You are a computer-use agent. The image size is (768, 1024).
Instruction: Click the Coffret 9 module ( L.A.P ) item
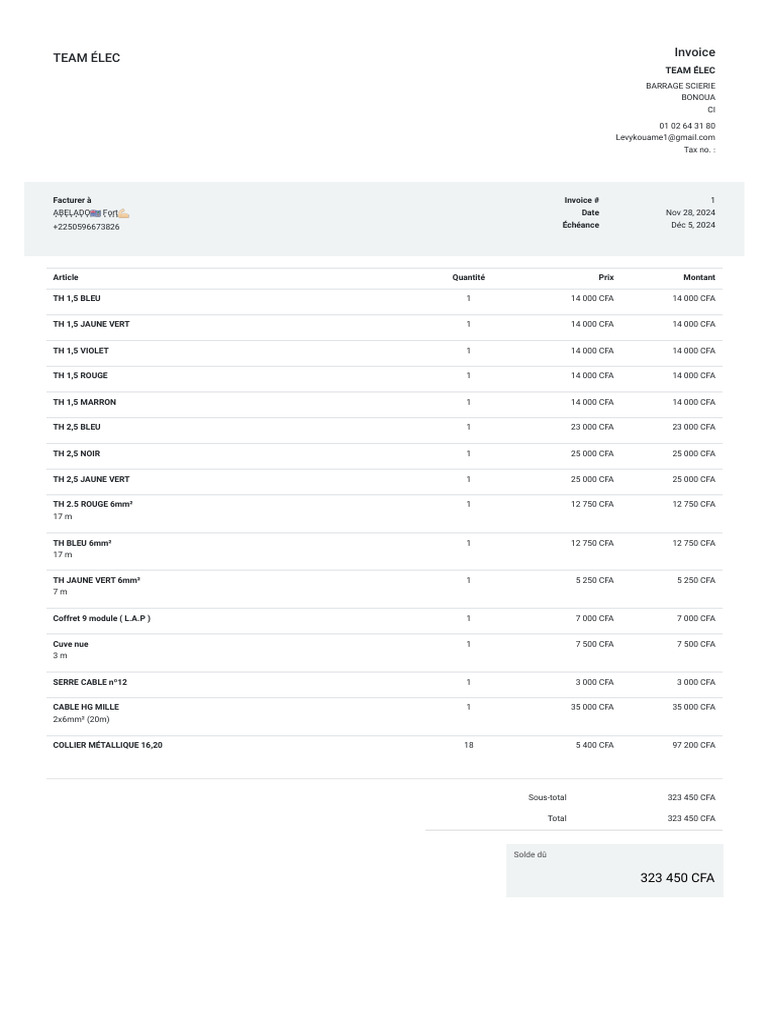tap(102, 618)
